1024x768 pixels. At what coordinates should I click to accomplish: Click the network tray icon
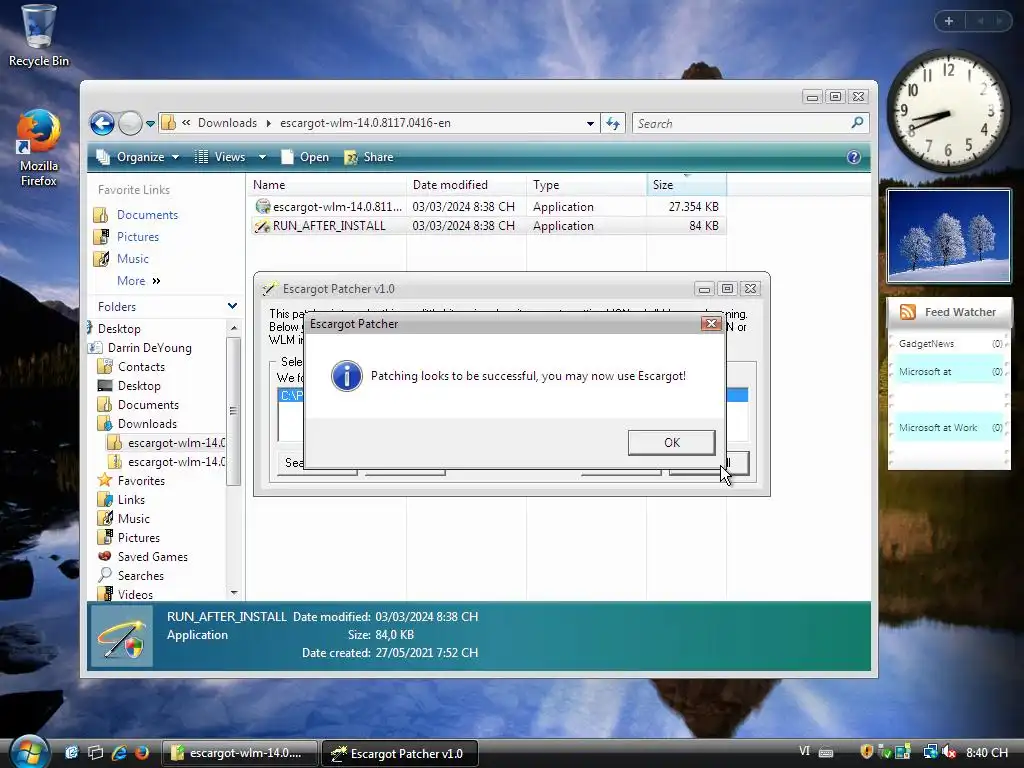[x=930, y=752]
